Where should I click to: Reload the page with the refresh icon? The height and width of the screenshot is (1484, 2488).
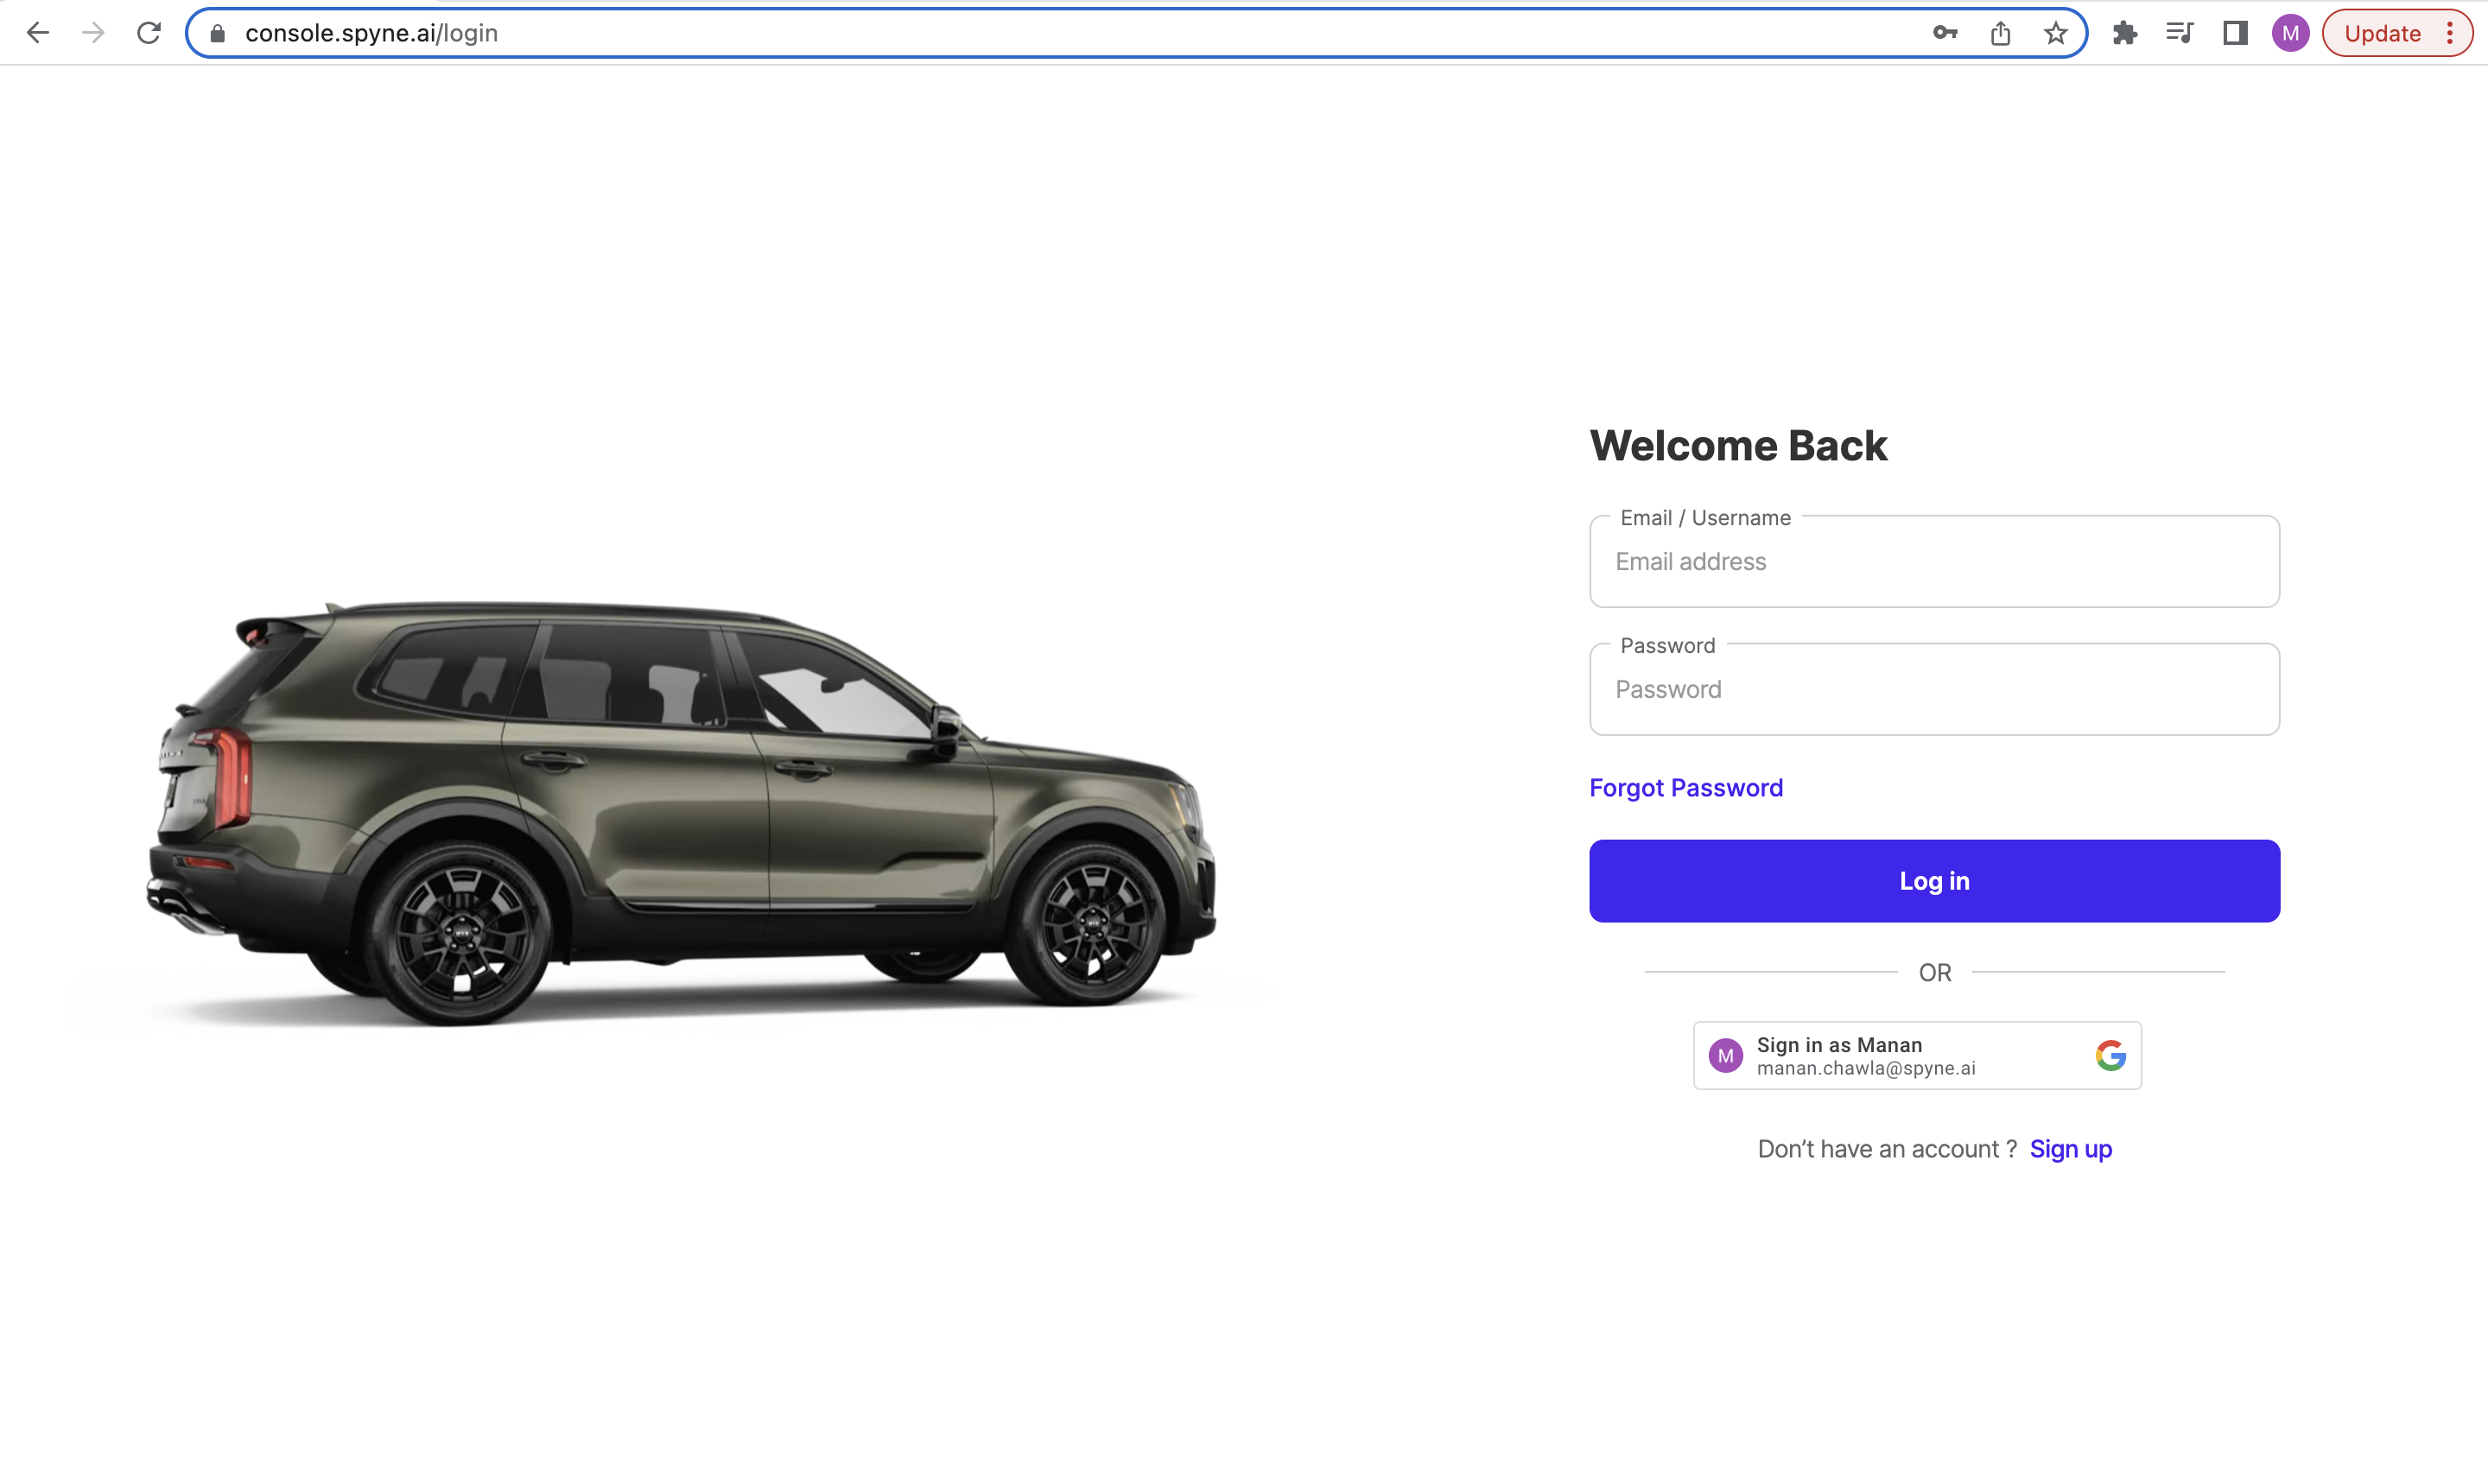pos(149,33)
